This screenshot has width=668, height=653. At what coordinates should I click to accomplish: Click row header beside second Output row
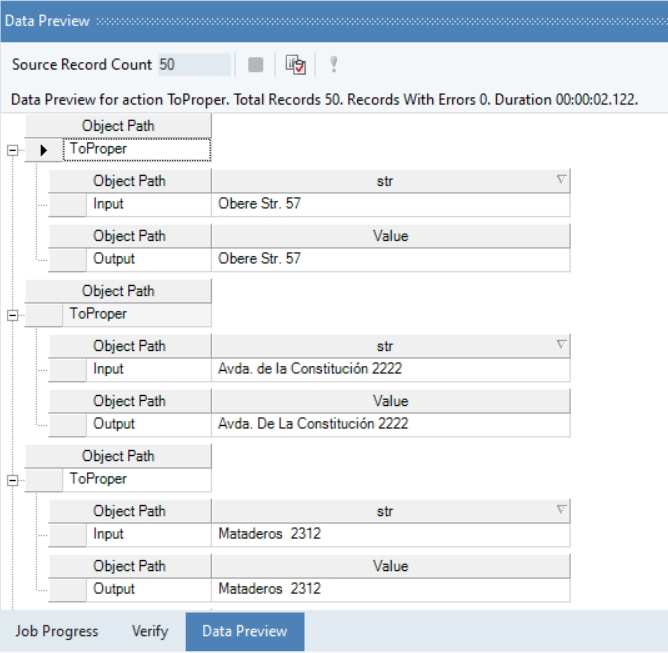(67, 424)
